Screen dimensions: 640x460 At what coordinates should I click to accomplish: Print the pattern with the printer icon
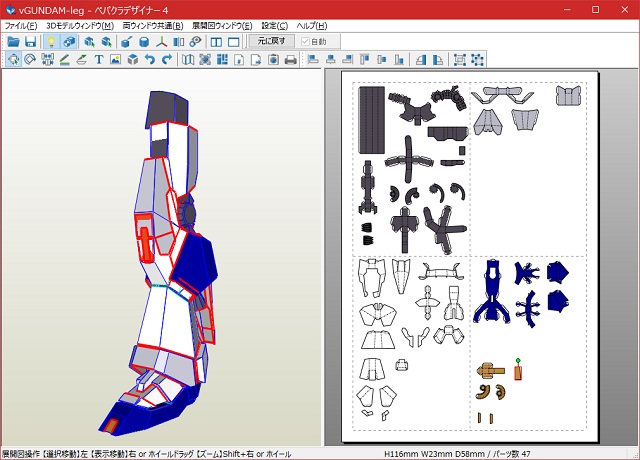coord(291,60)
